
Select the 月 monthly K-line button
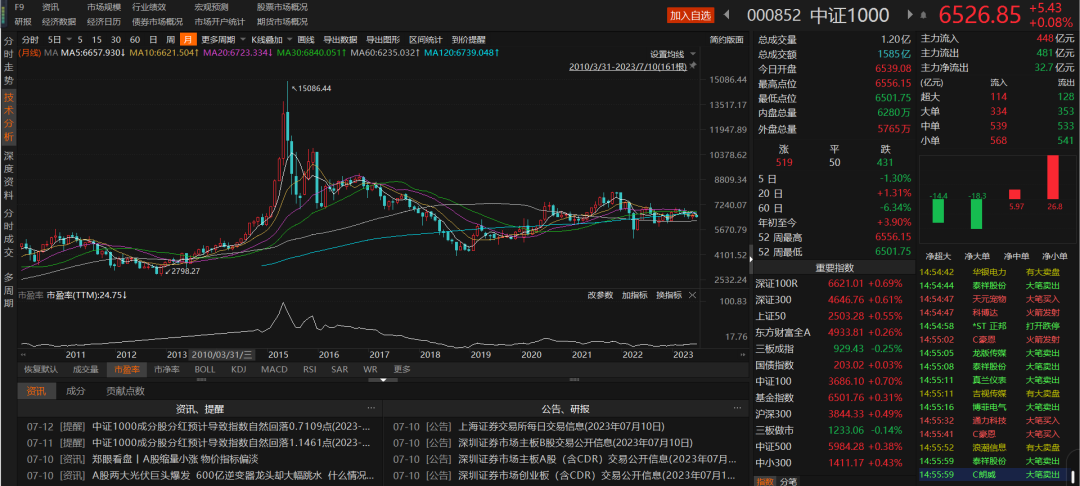[x=187, y=39]
